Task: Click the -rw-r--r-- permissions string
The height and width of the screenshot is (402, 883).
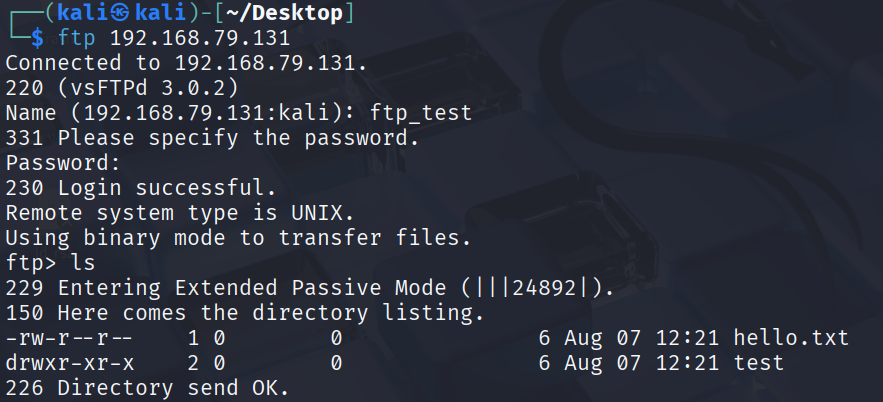Action: click(x=69, y=337)
